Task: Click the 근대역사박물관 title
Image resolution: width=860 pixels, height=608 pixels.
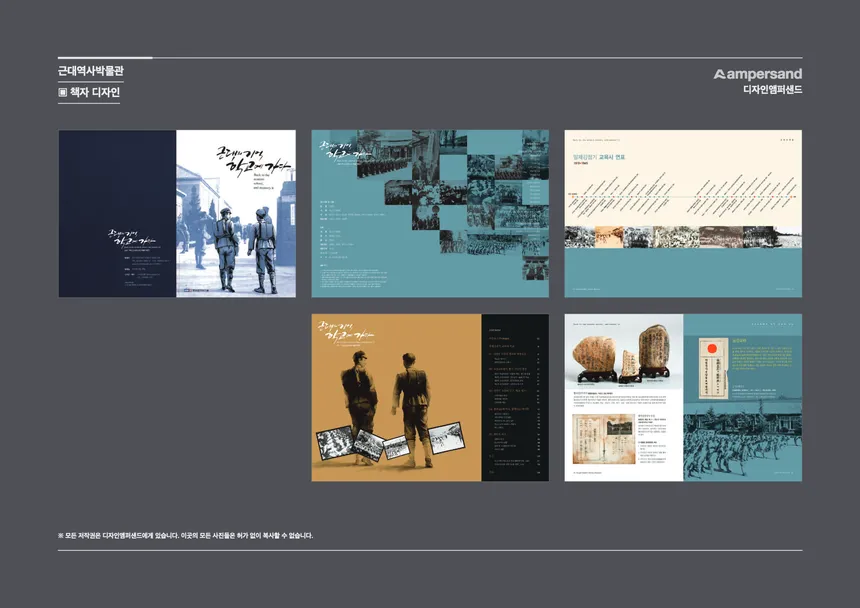Action: click(x=91, y=71)
